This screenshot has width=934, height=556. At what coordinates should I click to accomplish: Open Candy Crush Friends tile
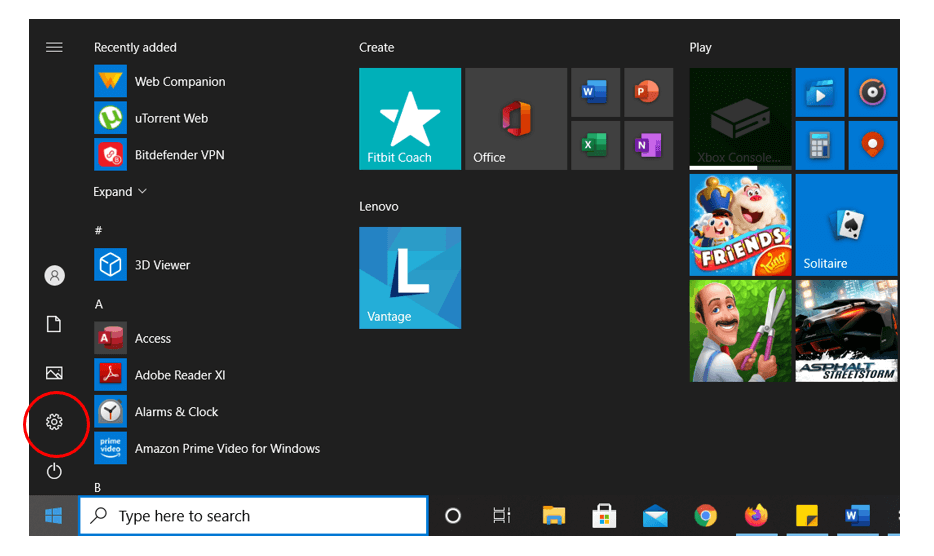740,225
